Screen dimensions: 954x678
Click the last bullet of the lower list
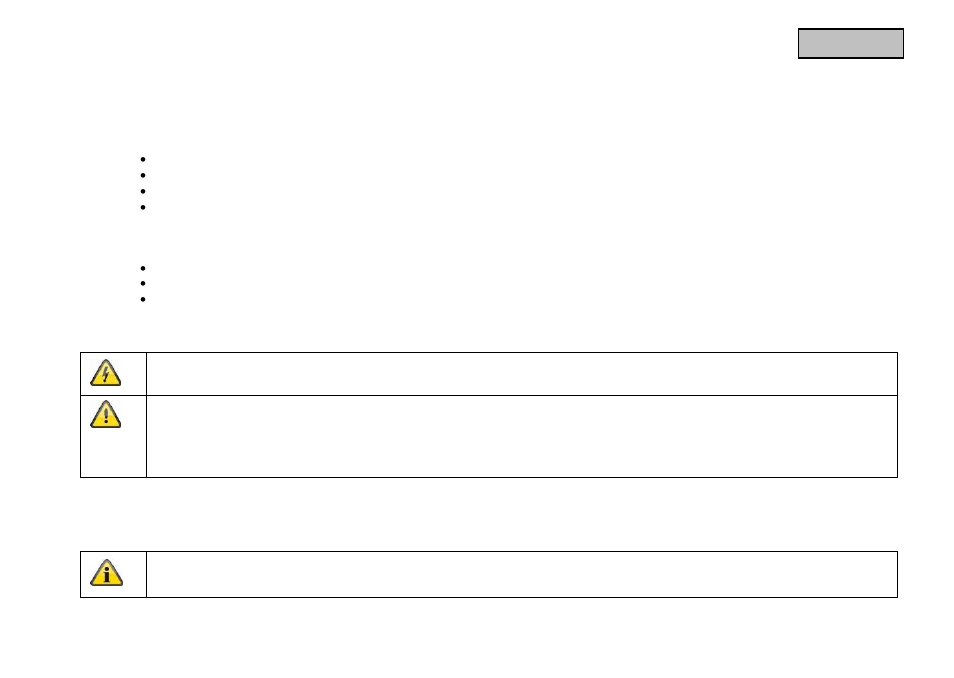[143, 299]
